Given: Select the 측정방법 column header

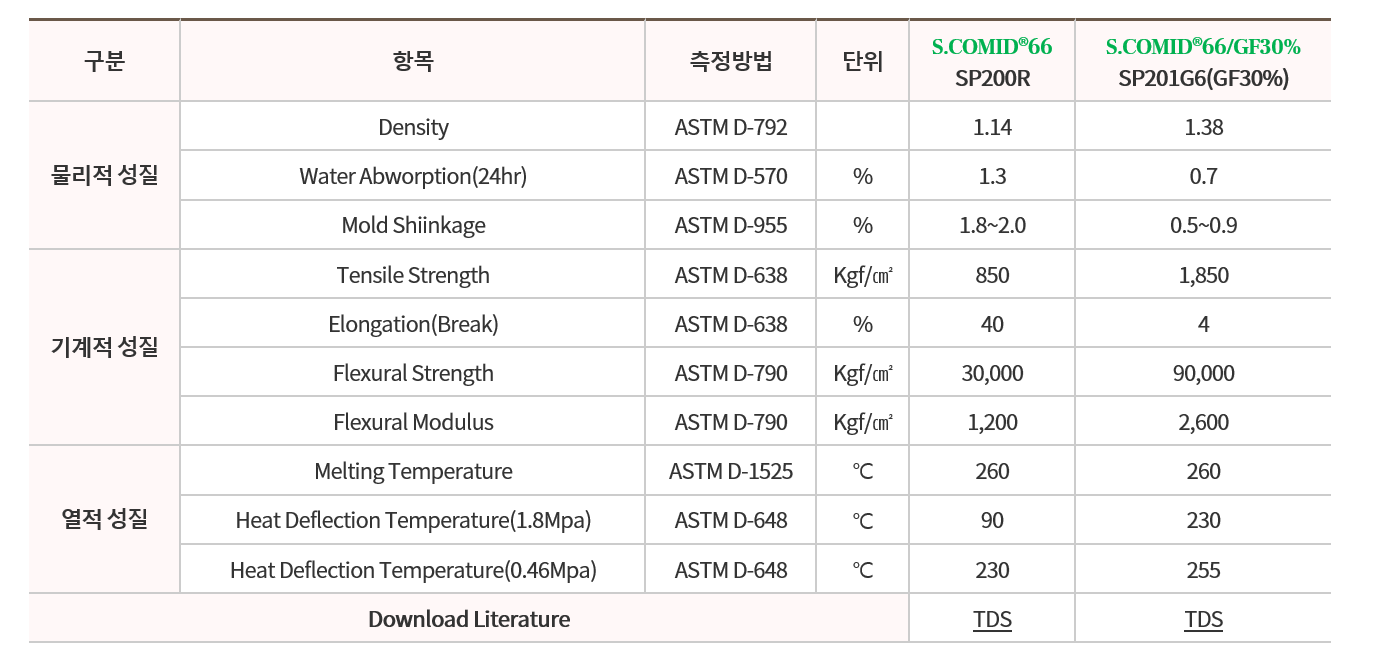Looking at the screenshot, I should coord(731,61).
